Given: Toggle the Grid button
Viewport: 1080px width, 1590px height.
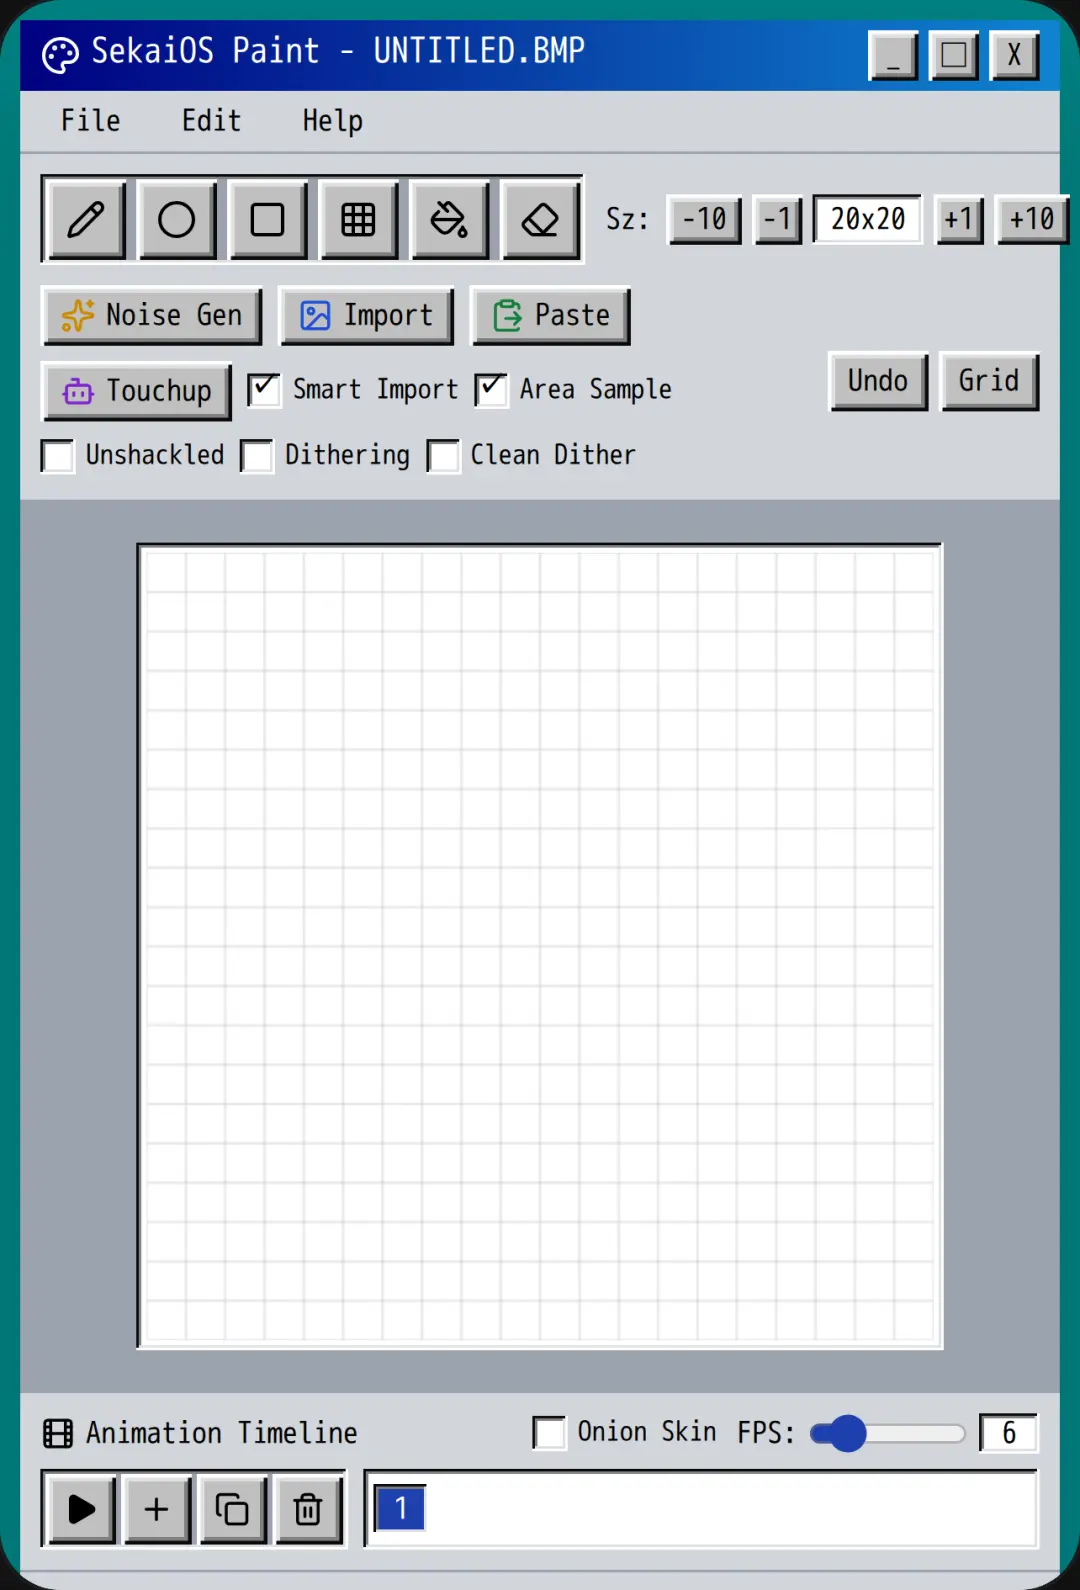Looking at the screenshot, I should pos(989,381).
